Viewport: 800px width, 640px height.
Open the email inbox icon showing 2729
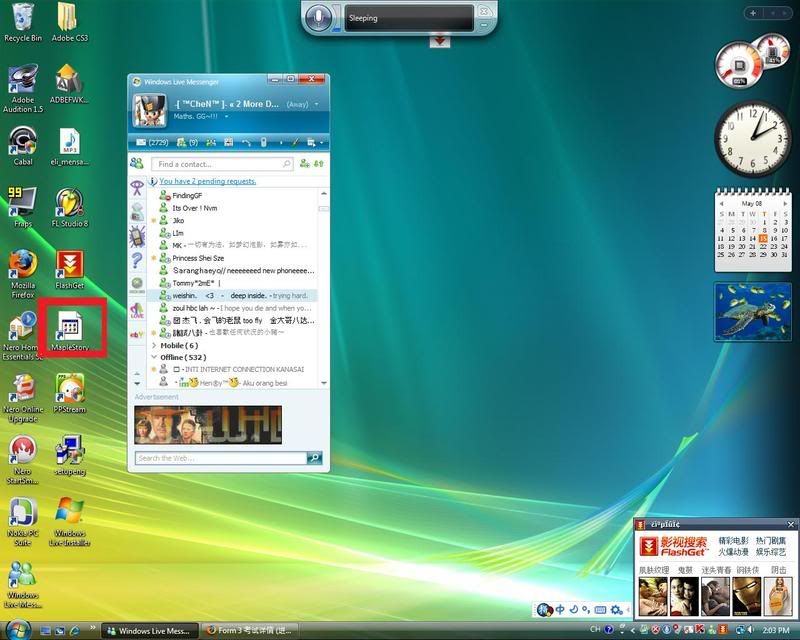point(142,143)
